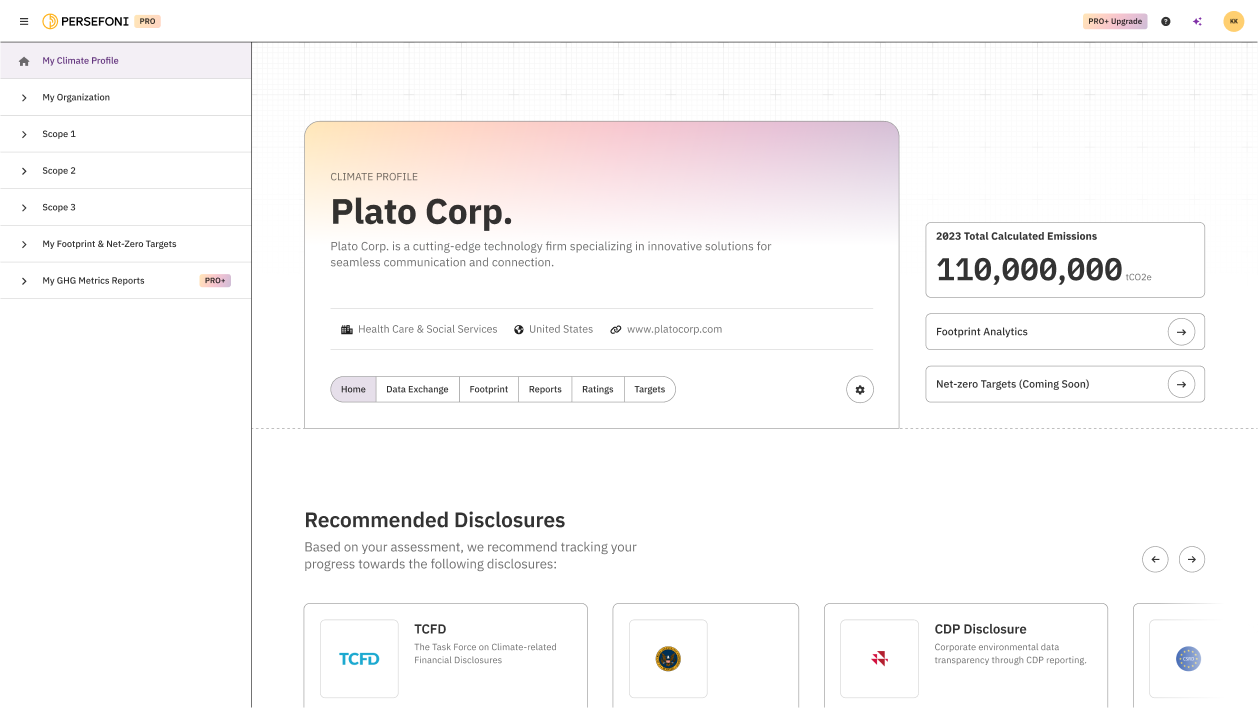Open the hamburger navigation menu
Screen dimensions: 1258x708
23,20
